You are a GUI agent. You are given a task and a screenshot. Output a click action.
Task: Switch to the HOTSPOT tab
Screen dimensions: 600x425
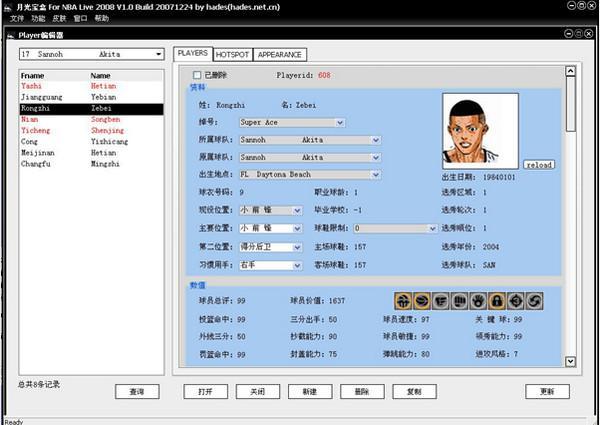[x=232, y=55]
